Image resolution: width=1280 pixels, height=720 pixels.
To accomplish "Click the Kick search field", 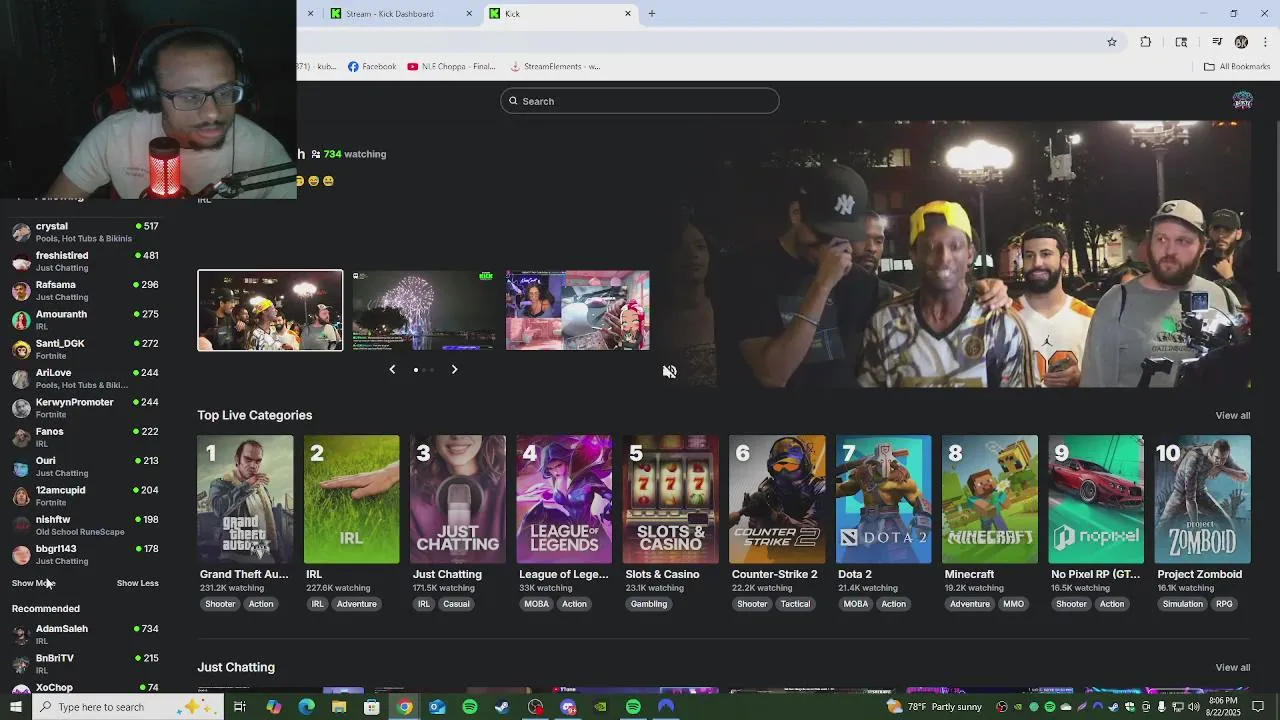I will 640,101.
